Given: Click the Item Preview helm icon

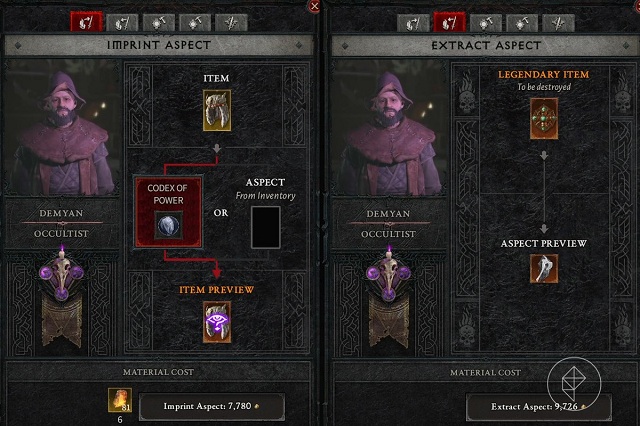Looking at the screenshot, I should pos(217,322).
